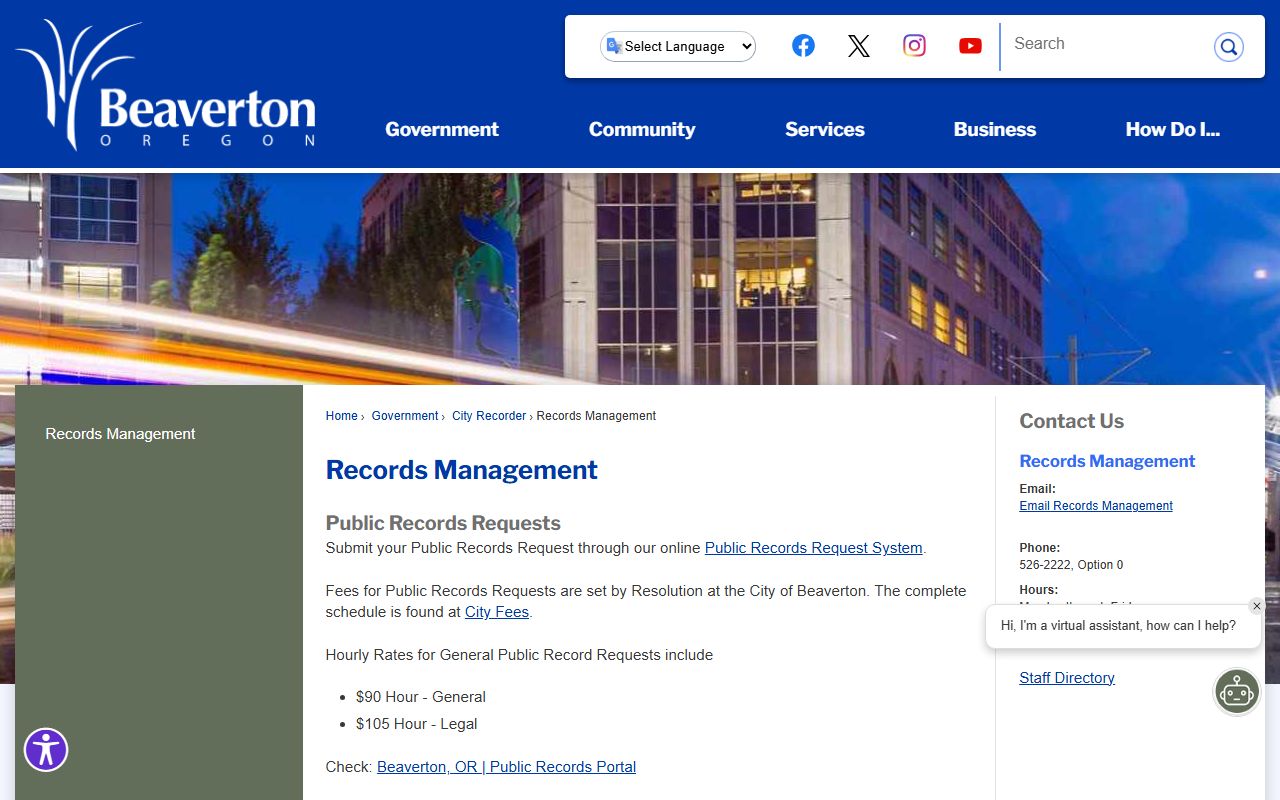The width and height of the screenshot is (1280, 800).
Task: Open the virtual assistant robot icon
Action: click(1237, 691)
